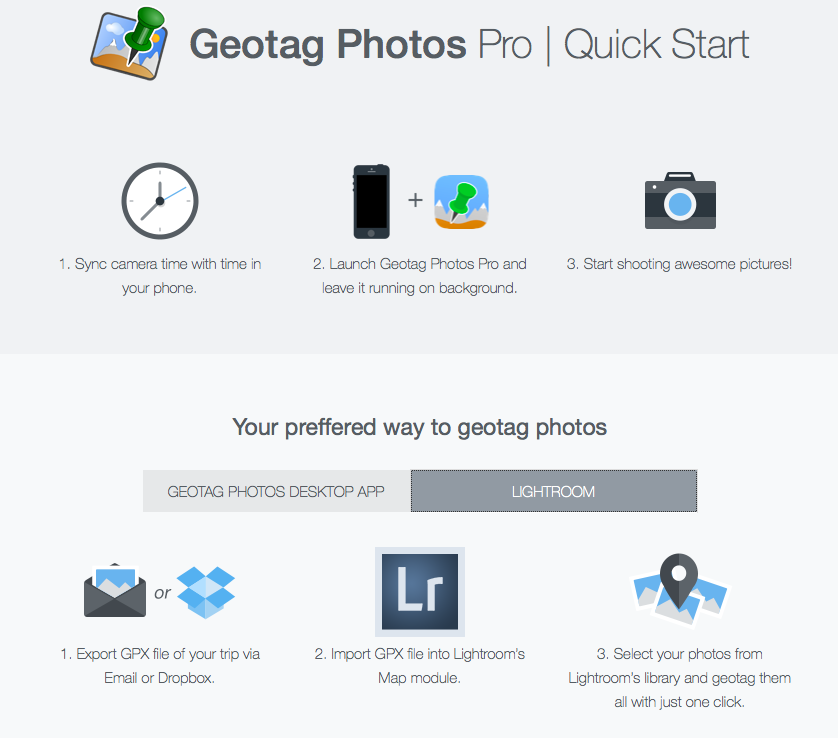Click the 'Sync camera time' step text

160,276
